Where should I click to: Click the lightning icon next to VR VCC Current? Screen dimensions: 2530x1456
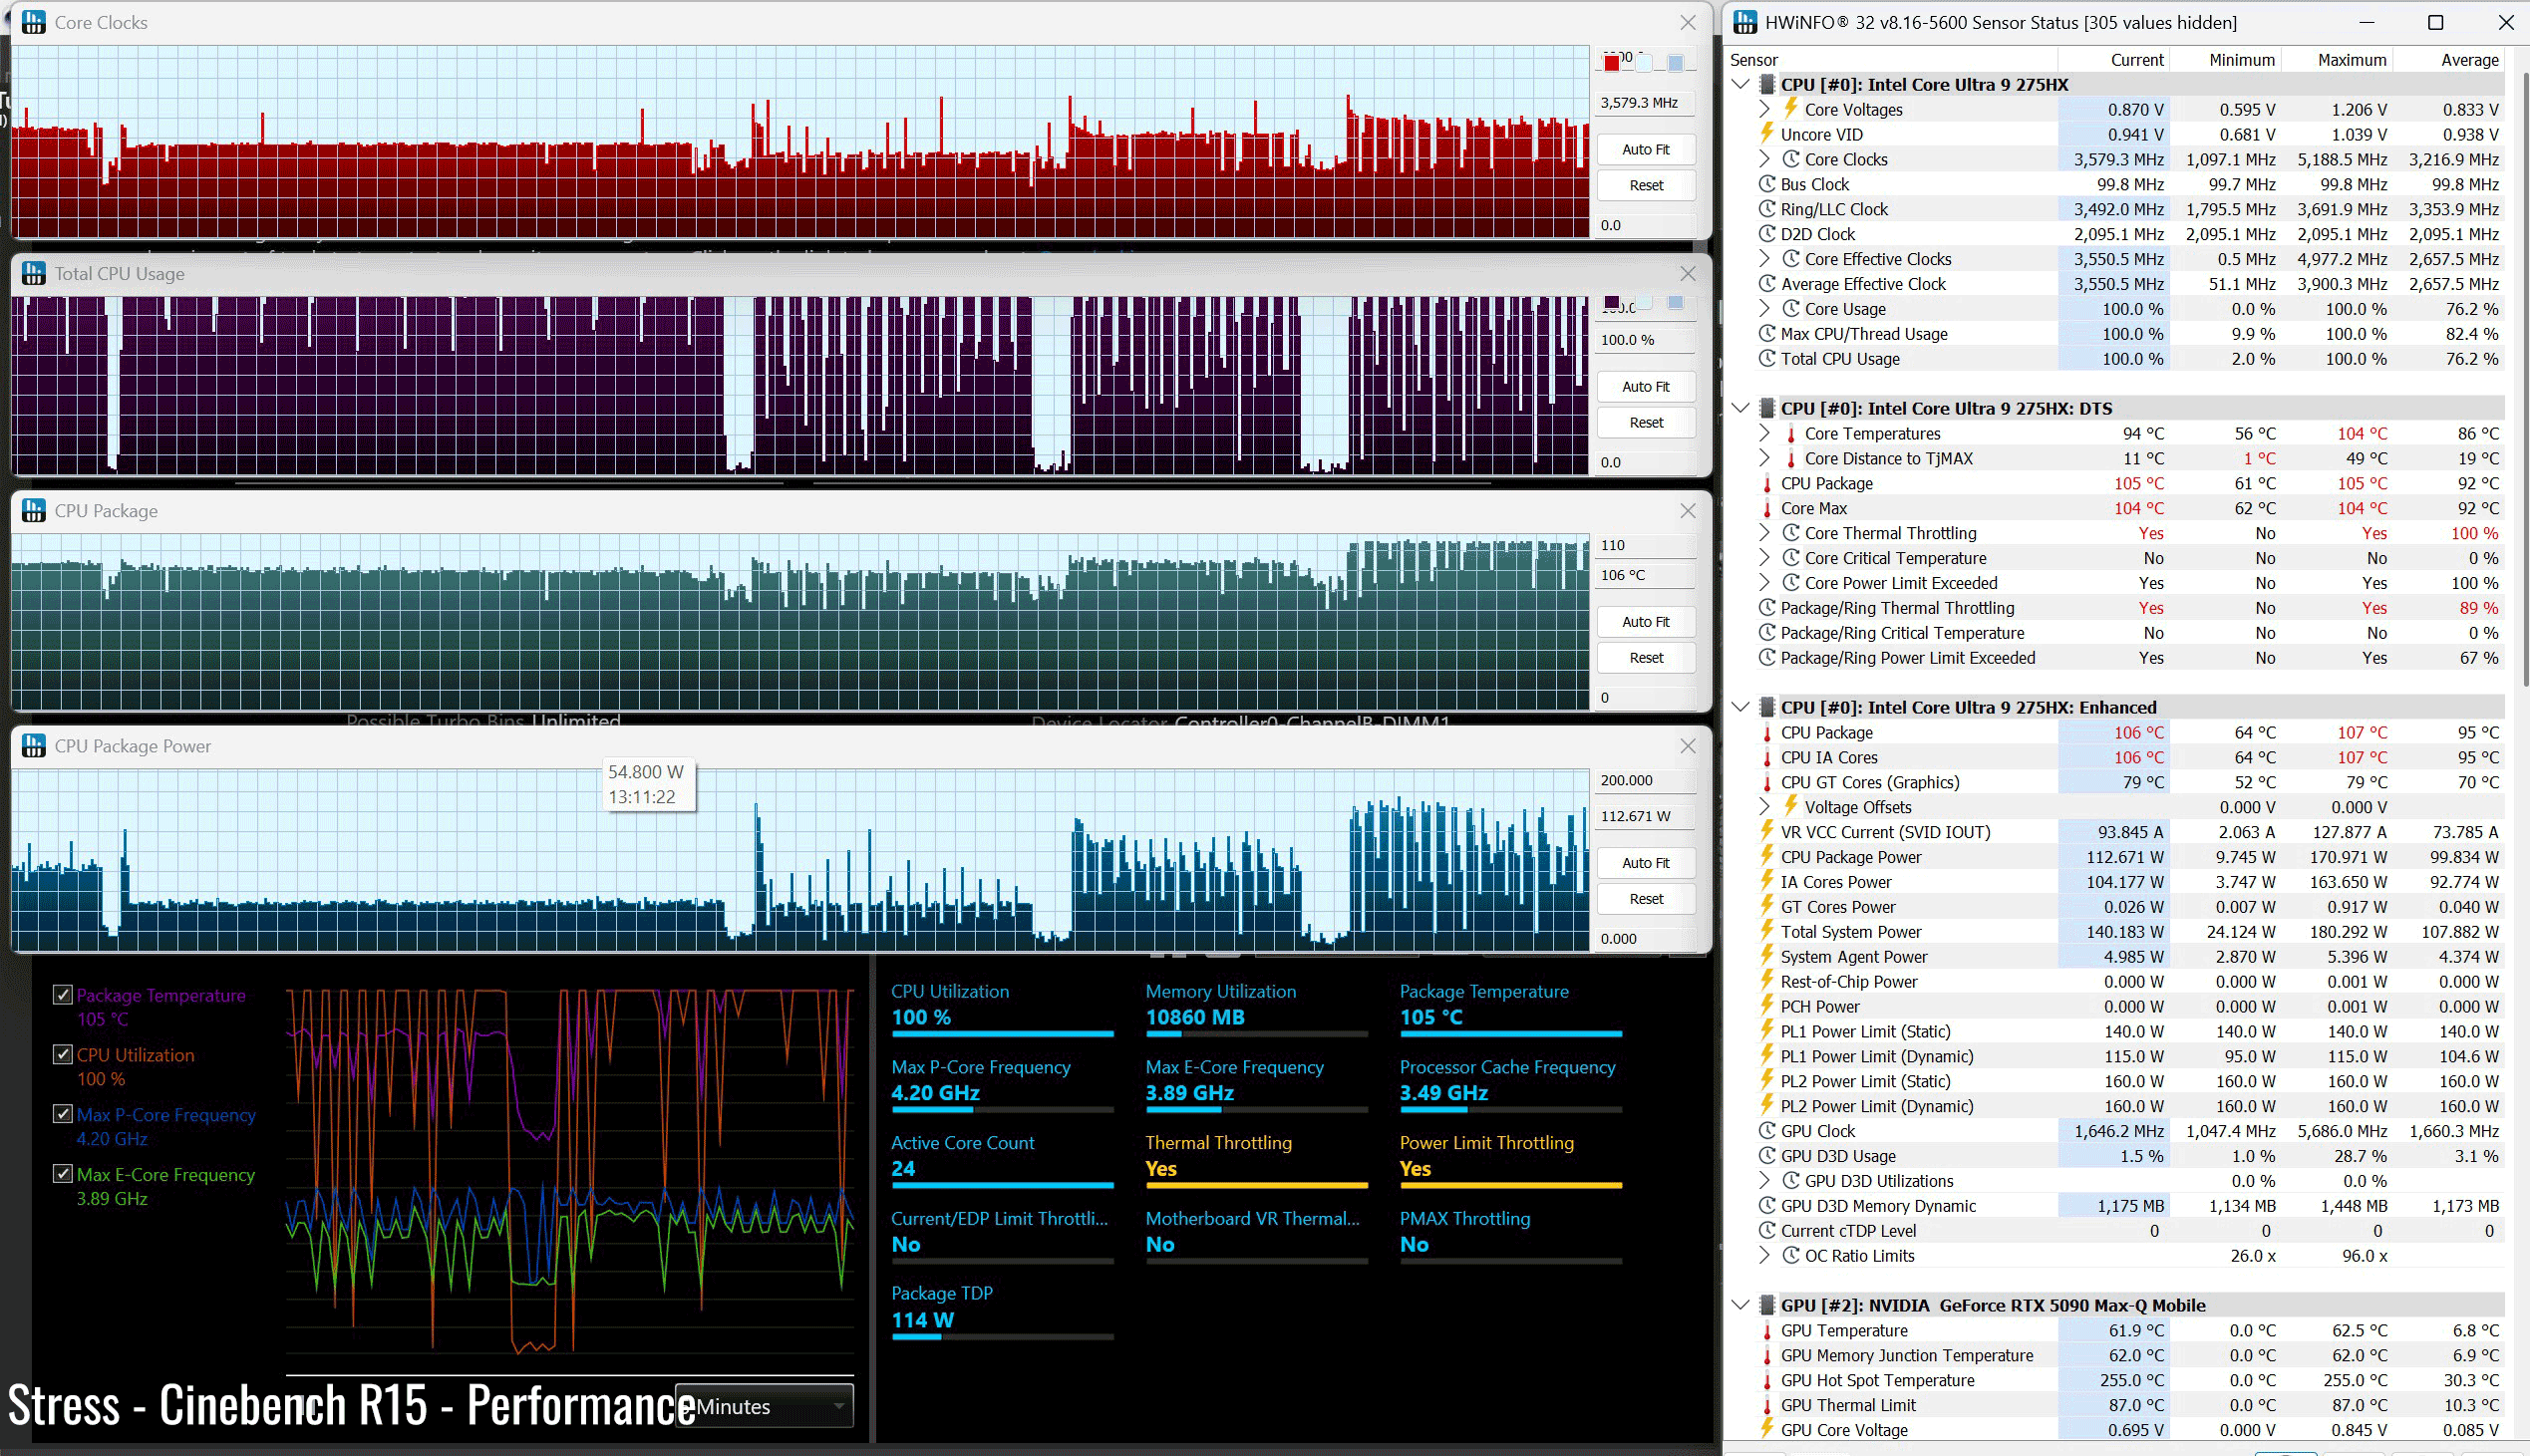(1767, 832)
